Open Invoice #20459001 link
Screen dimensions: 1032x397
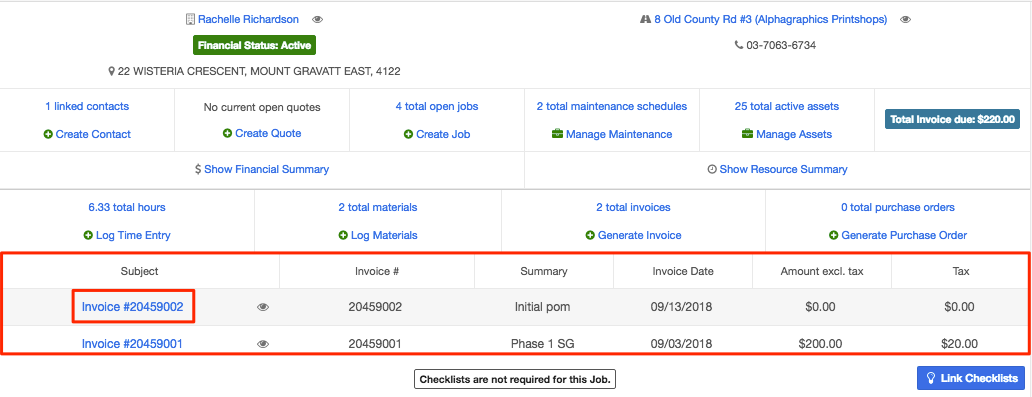[132, 344]
